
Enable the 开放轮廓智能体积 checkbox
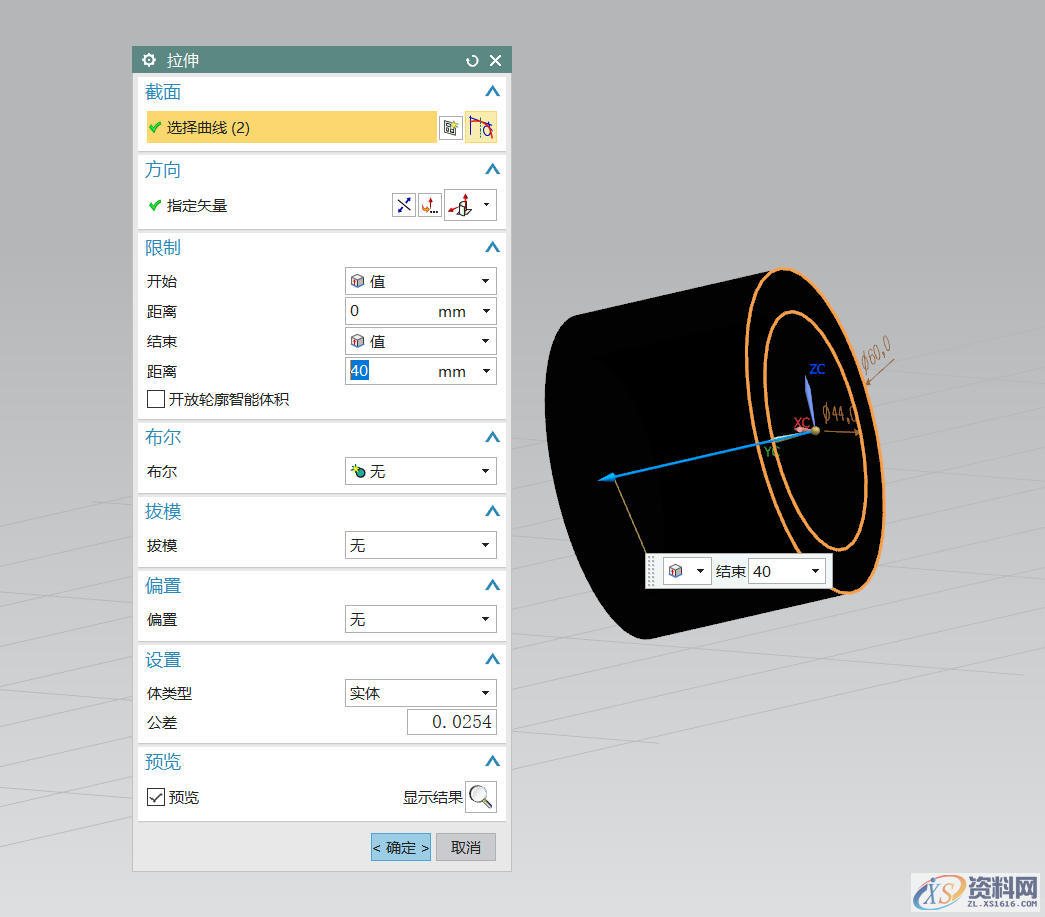coord(155,399)
